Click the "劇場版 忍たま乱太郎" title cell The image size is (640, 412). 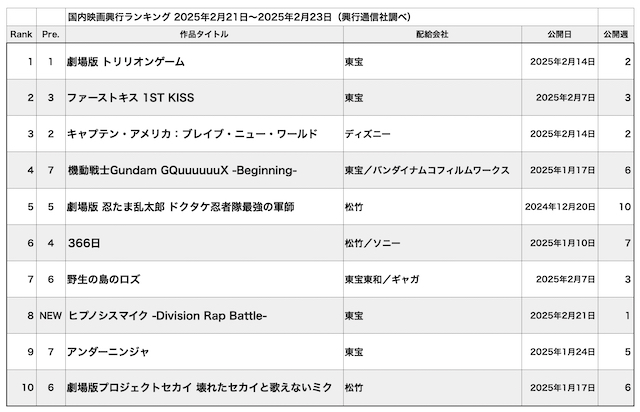click(181, 207)
